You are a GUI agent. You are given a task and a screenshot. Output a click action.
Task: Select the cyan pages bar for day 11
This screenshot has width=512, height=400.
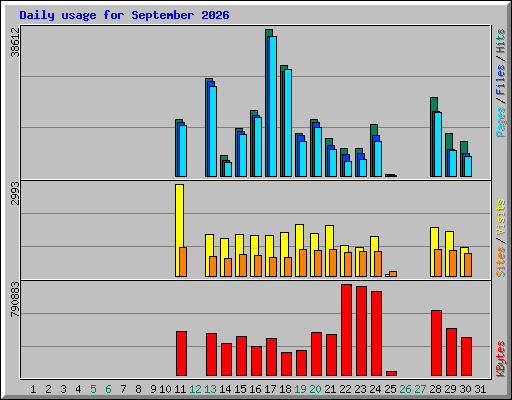(183, 151)
